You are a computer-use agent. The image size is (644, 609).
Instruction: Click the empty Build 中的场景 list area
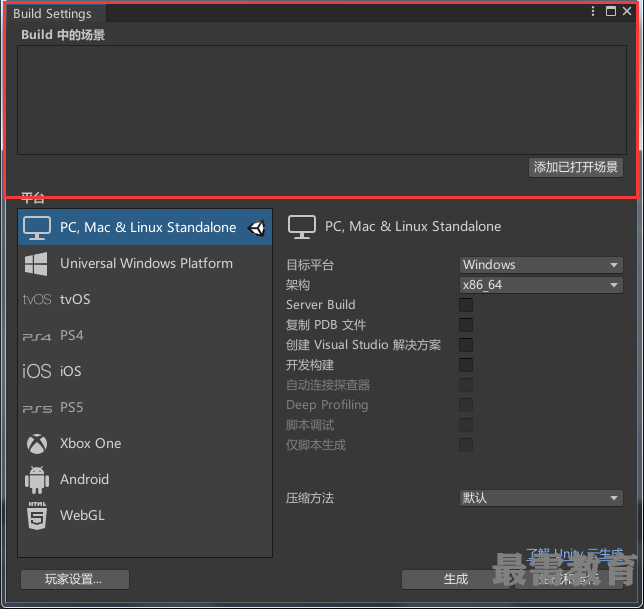(322, 100)
